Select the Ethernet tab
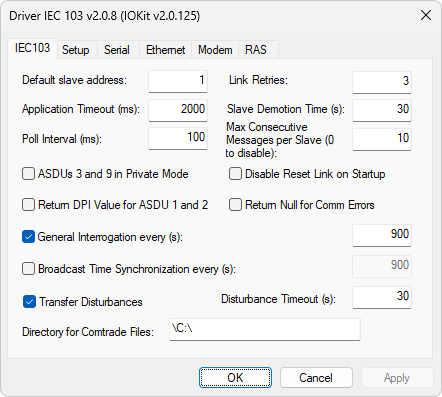Image resolution: width=442 pixels, height=397 pixels. pos(165,50)
